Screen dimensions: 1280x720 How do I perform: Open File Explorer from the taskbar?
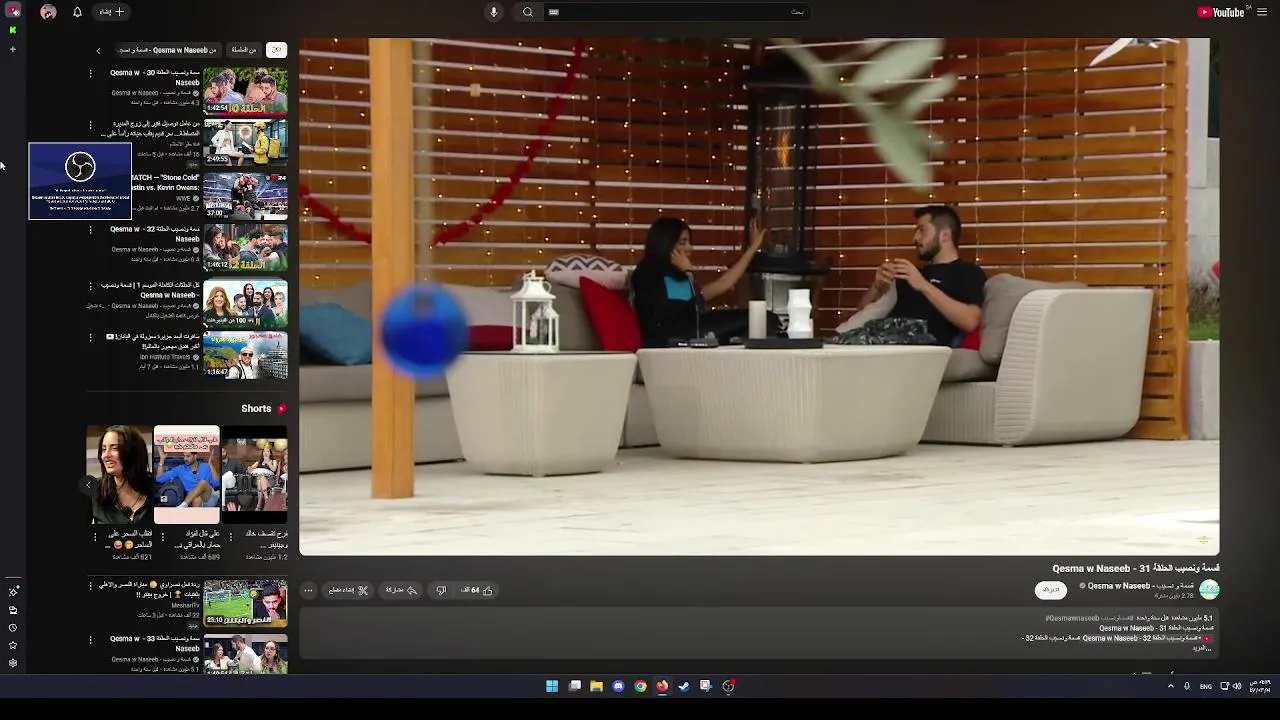point(596,686)
